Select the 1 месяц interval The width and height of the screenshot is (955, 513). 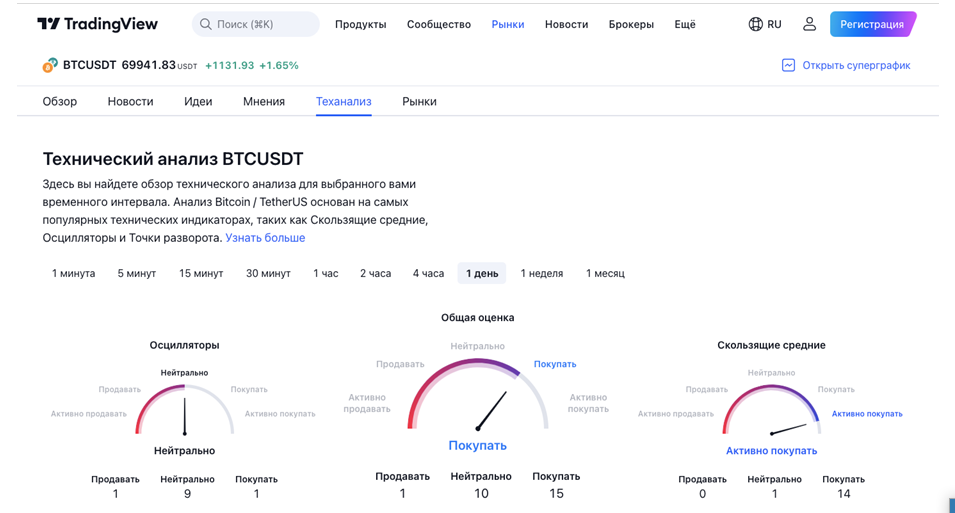coord(605,274)
